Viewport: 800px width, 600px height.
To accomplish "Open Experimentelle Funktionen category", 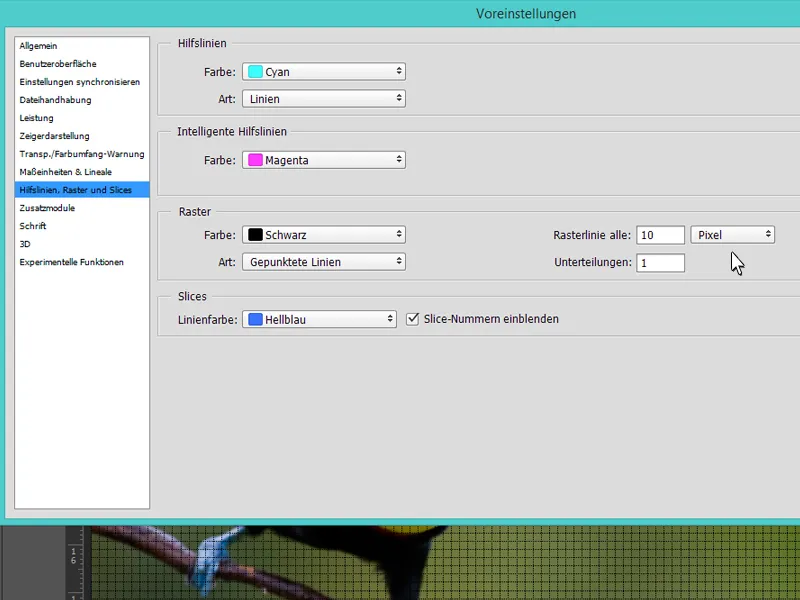I will coord(71,262).
